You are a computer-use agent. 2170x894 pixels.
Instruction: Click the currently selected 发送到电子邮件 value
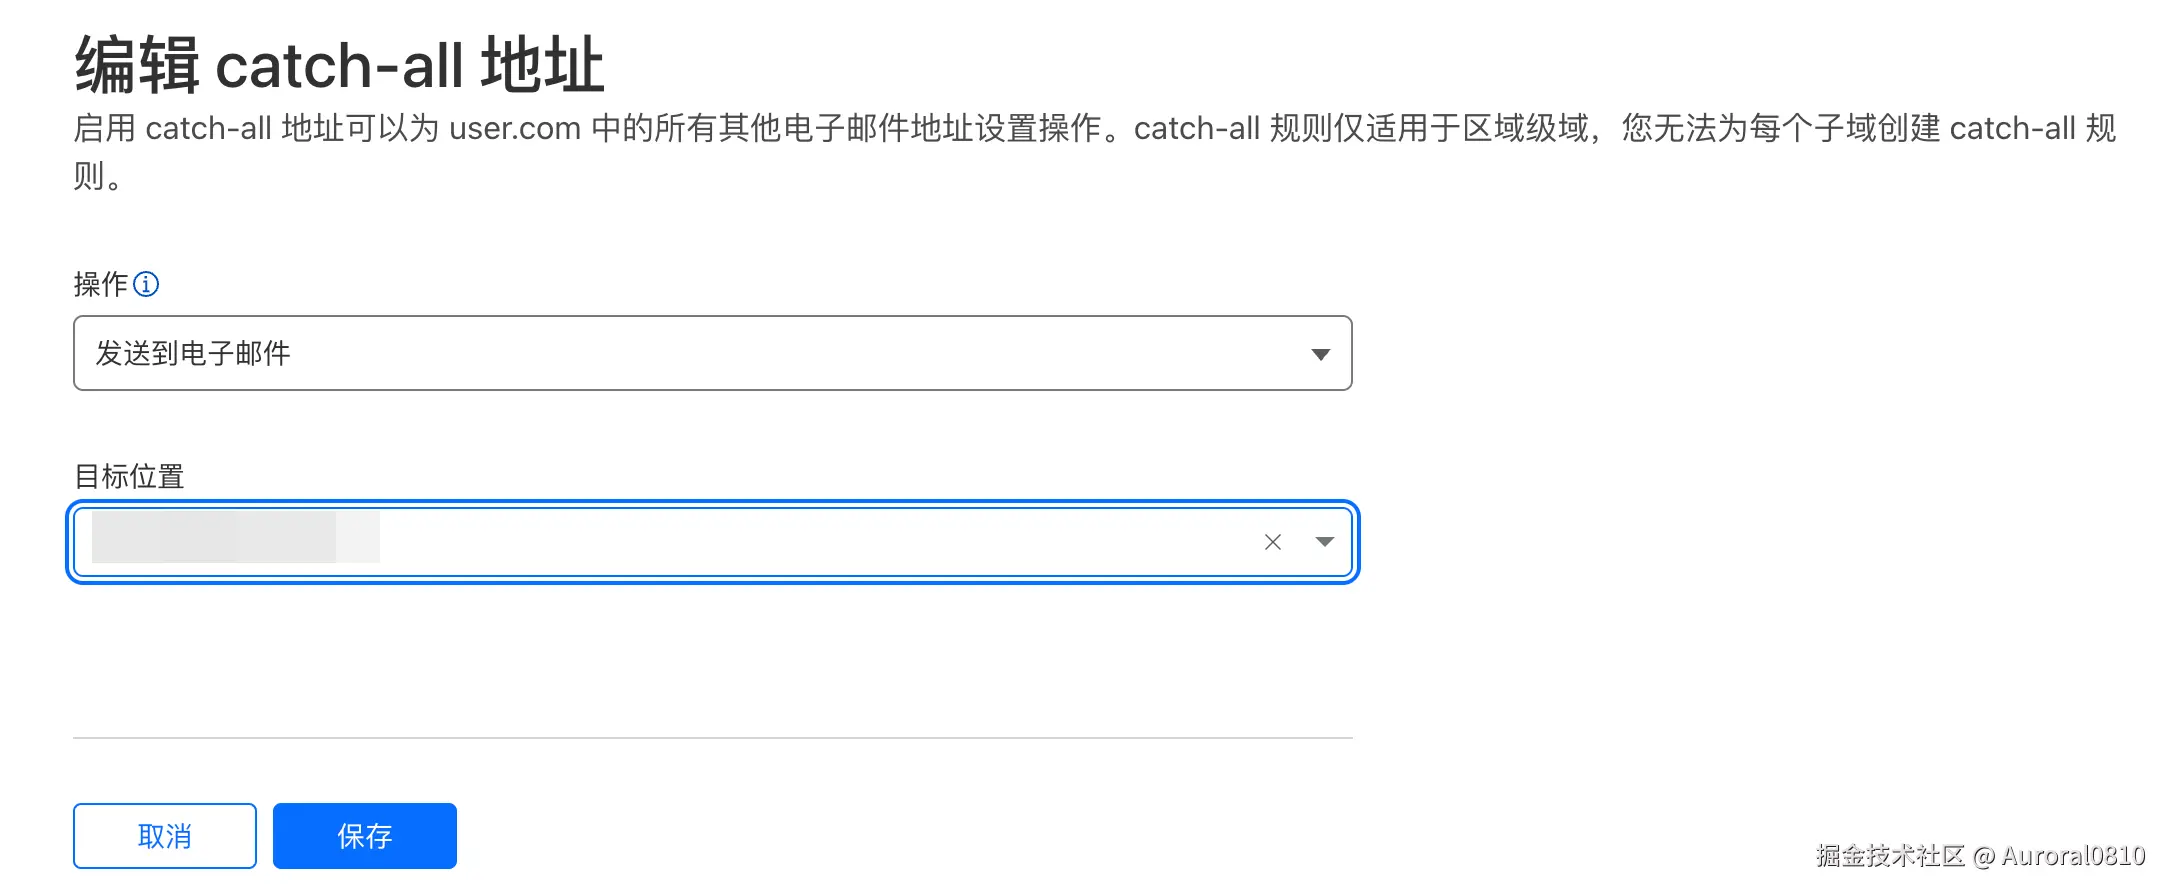(x=192, y=353)
